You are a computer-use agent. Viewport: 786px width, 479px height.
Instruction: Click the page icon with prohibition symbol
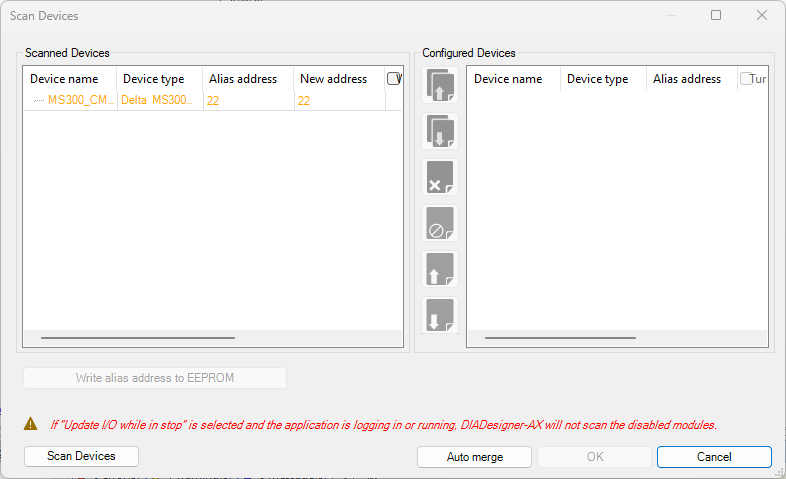pos(440,223)
